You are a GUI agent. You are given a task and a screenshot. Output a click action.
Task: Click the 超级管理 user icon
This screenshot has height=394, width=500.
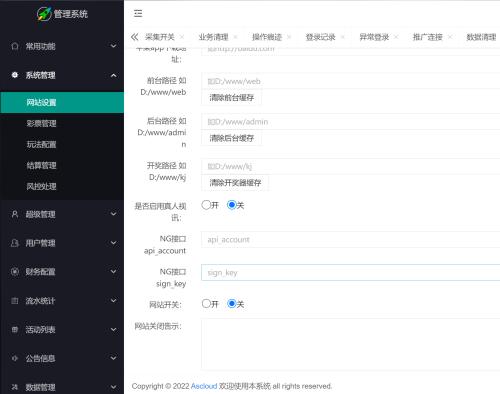click(15, 214)
